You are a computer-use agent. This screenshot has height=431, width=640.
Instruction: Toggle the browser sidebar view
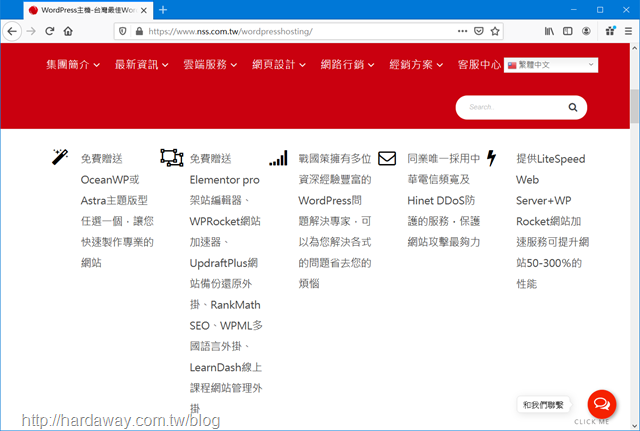pos(567,31)
